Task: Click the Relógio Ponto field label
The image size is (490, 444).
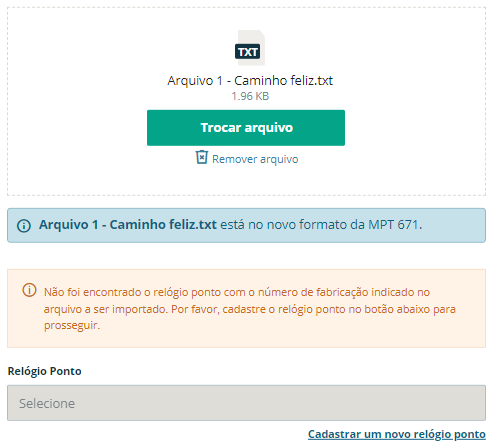Action: click(44, 371)
